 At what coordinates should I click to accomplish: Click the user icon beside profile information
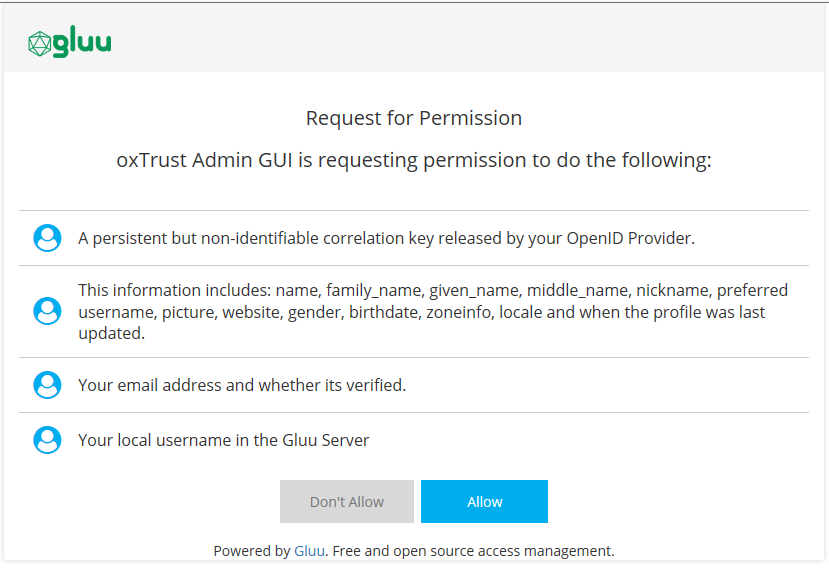pos(47,311)
